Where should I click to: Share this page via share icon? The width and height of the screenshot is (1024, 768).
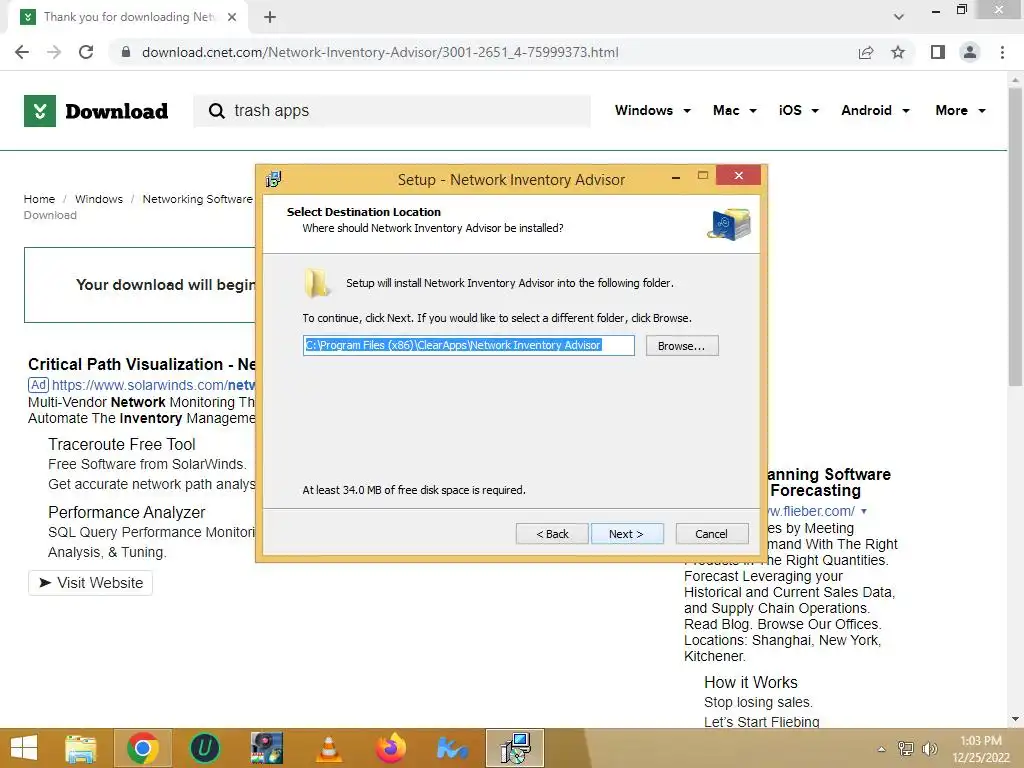click(866, 52)
